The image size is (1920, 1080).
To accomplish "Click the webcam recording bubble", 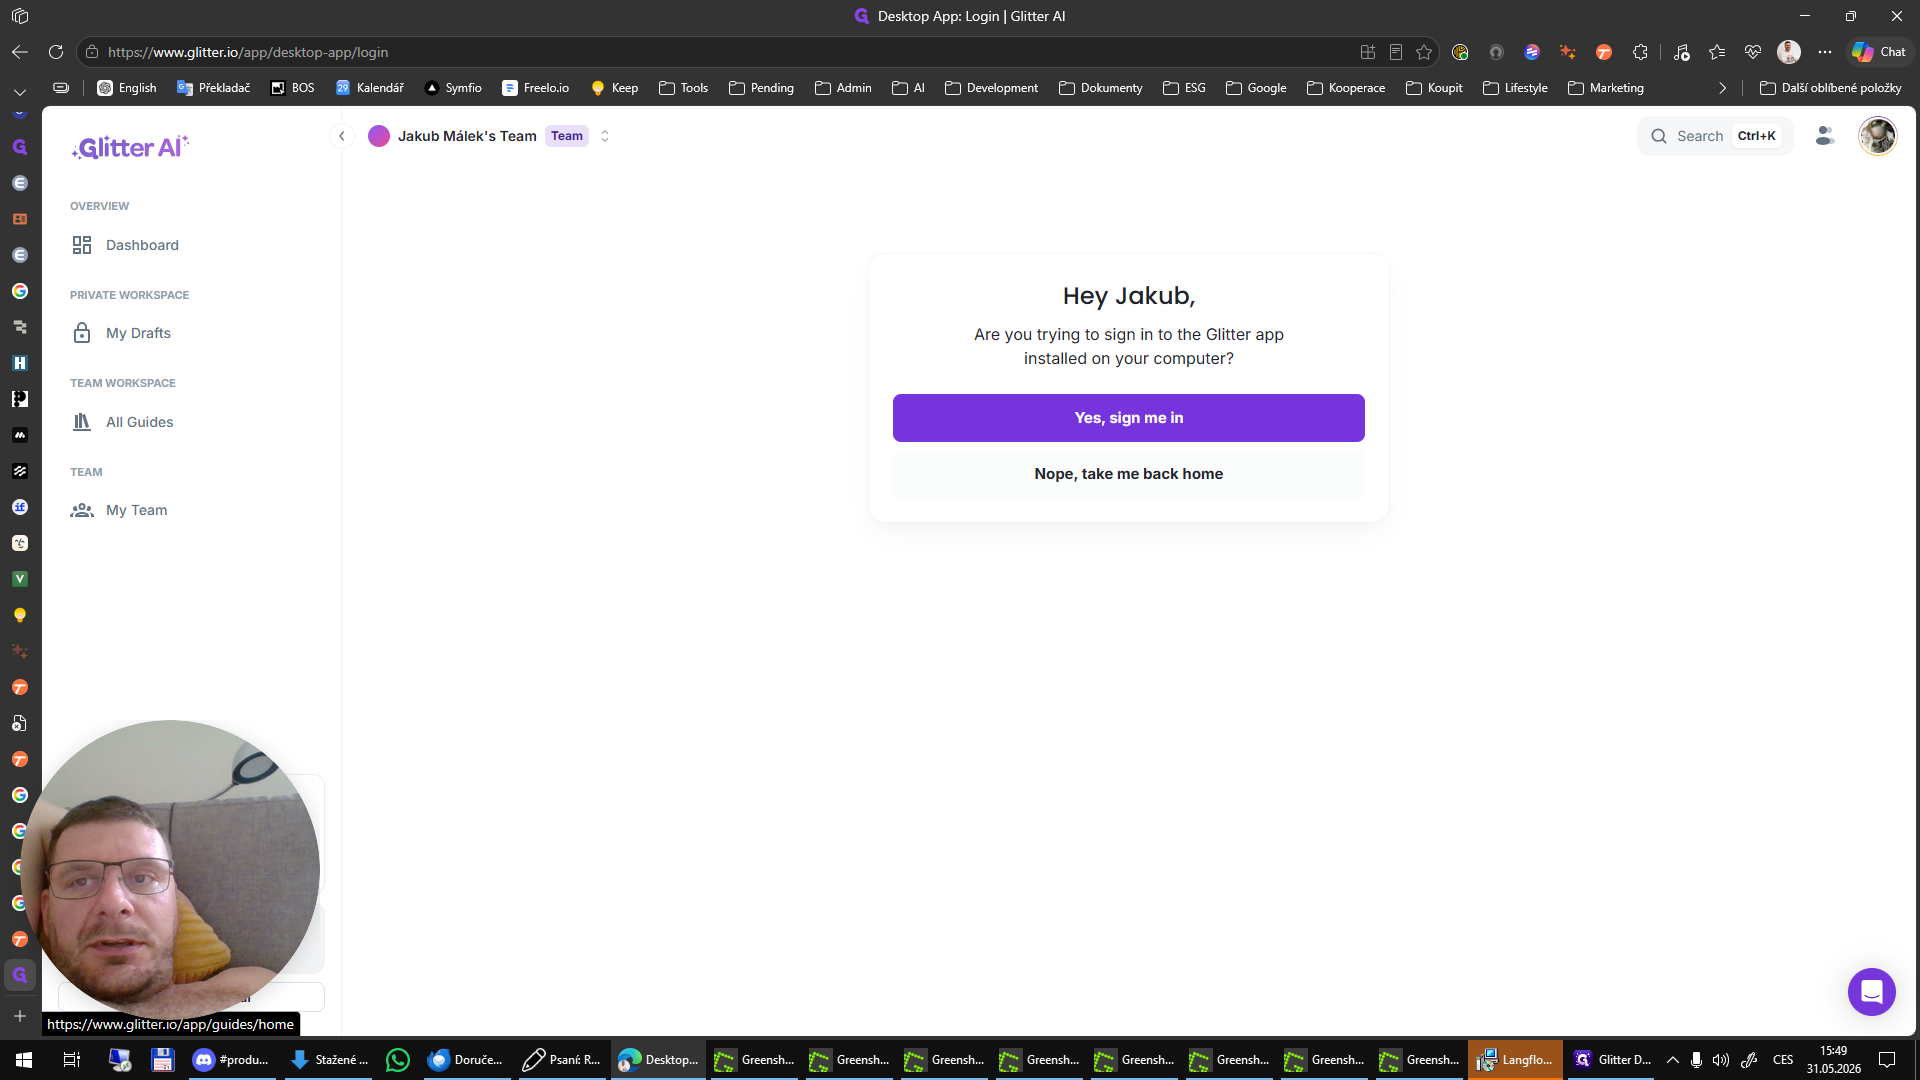I will (170, 870).
